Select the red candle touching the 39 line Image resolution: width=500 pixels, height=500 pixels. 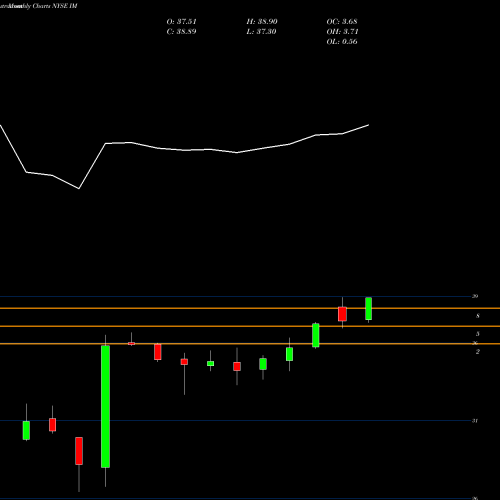pos(342,314)
